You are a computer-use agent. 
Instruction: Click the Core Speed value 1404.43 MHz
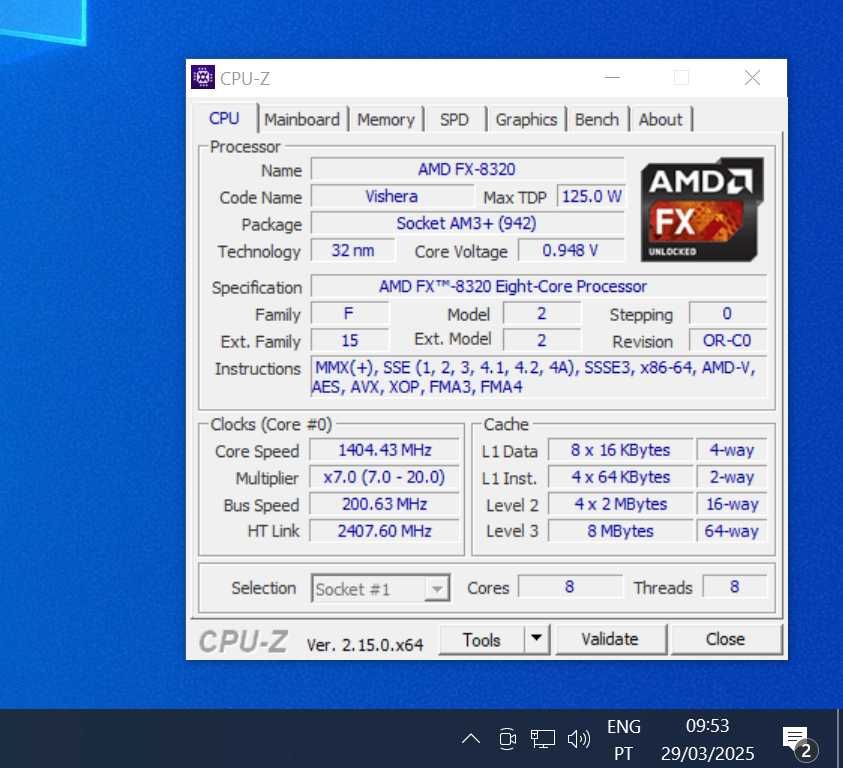[x=384, y=450]
